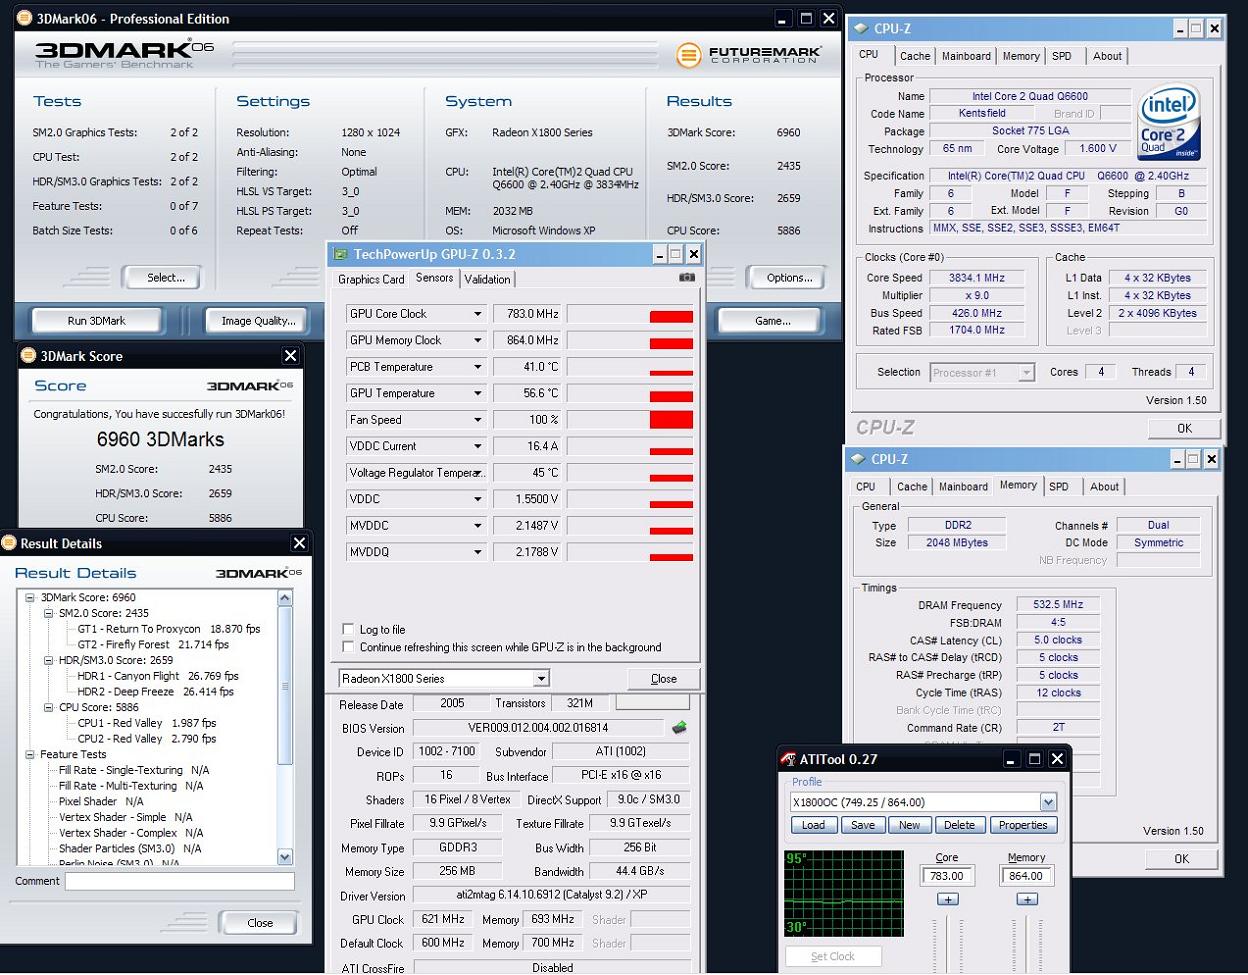Click Result Details window title icon
Image resolution: width=1248 pixels, height=975 pixels.
(9, 543)
